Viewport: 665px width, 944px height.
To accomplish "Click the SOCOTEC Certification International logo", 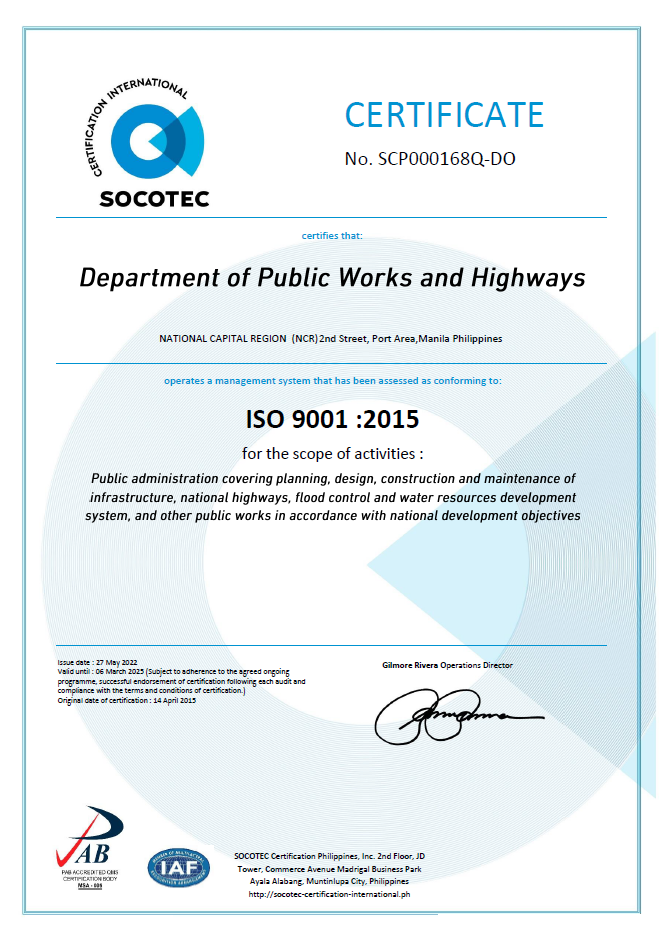I will point(147,143).
